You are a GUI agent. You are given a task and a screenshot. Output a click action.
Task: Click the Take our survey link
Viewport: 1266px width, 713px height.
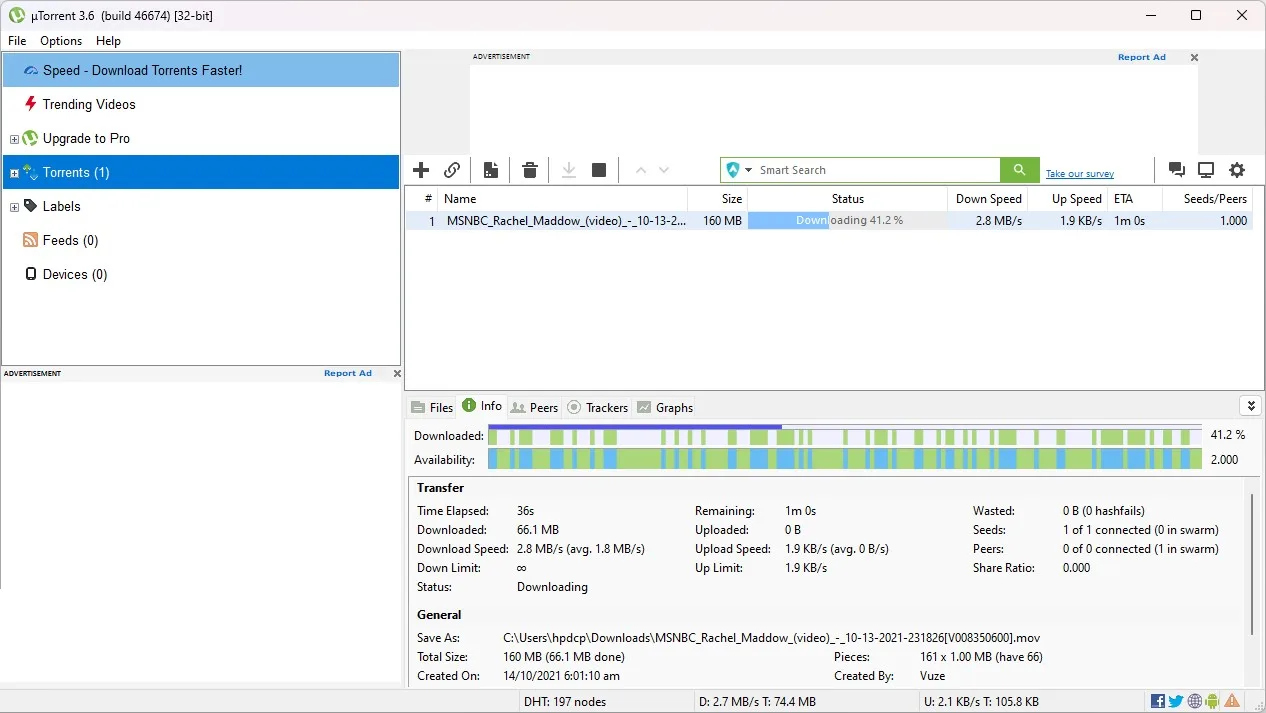pos(1080,174)
